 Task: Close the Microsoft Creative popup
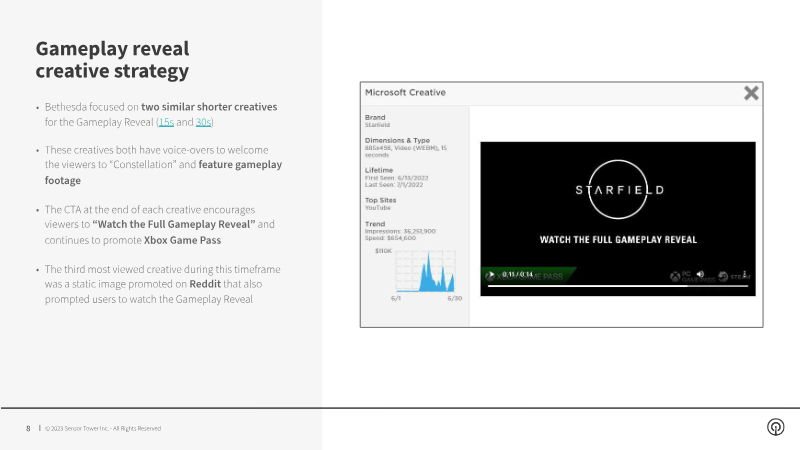[751, 93]
